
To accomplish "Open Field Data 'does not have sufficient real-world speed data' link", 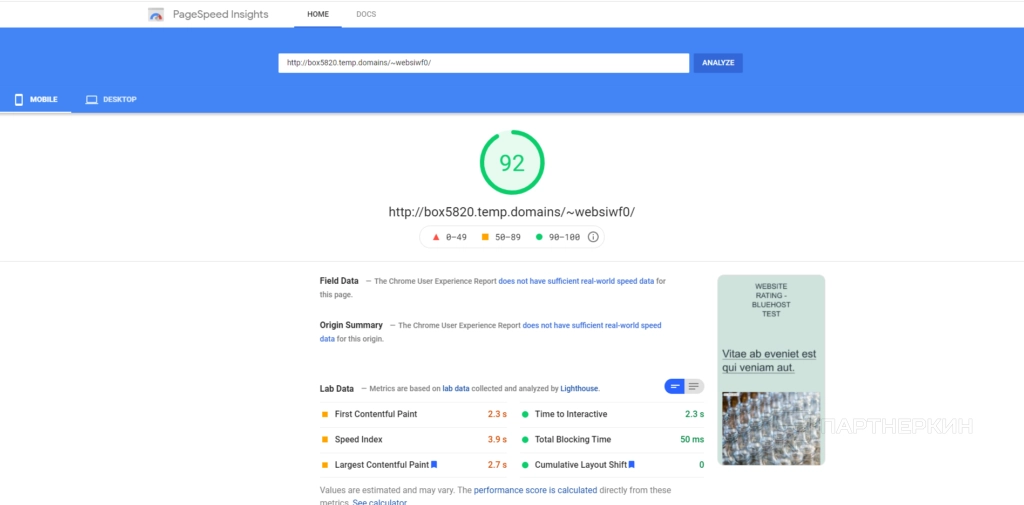I will coord(576,281).
